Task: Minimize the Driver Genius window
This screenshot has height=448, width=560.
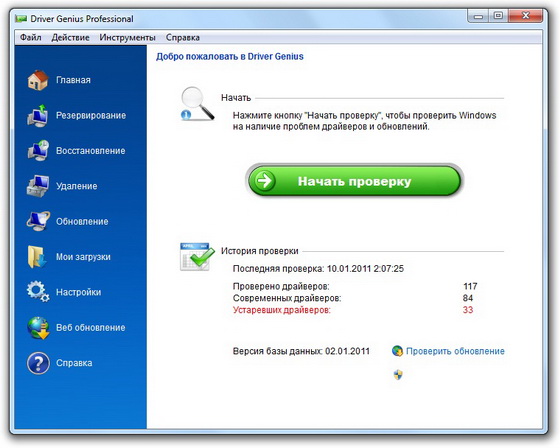Action: click(x=479, y=16)
